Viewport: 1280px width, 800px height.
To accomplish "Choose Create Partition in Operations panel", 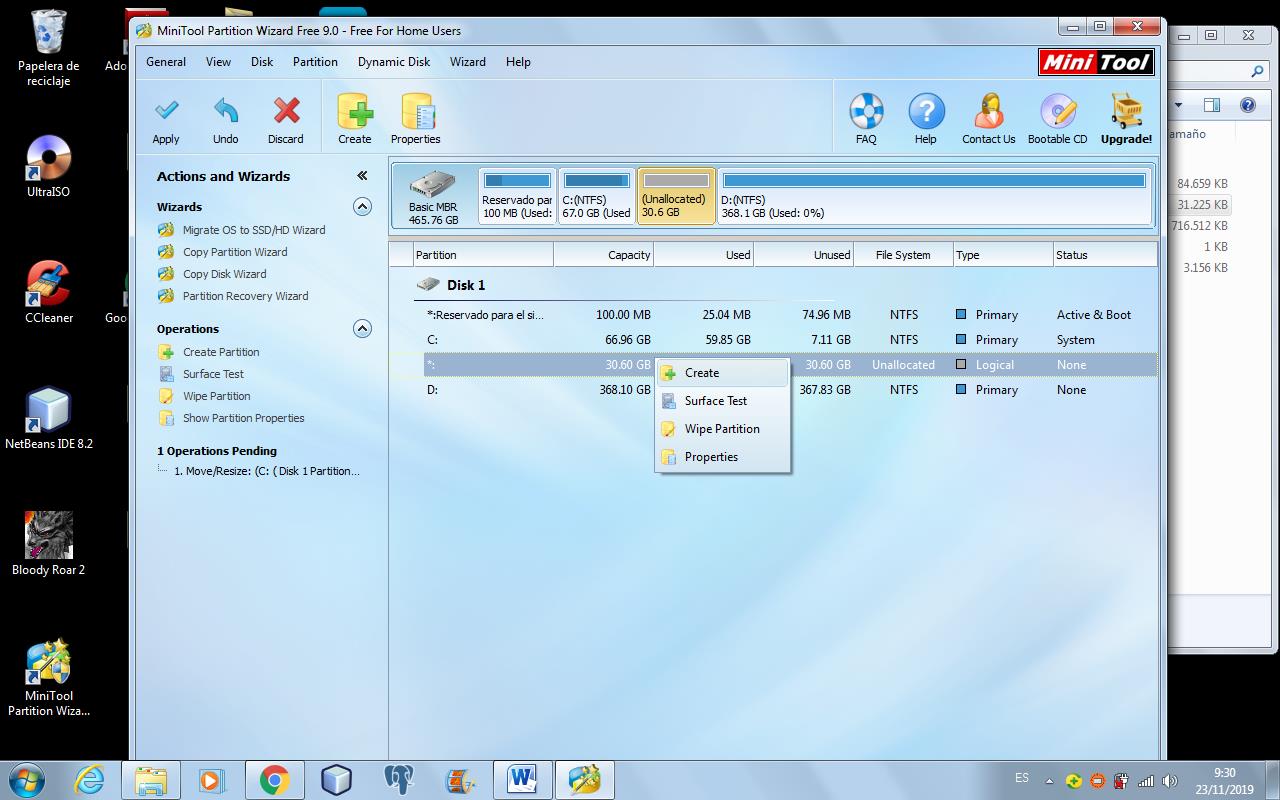I will pyautogui.click(x=221, y=352).
